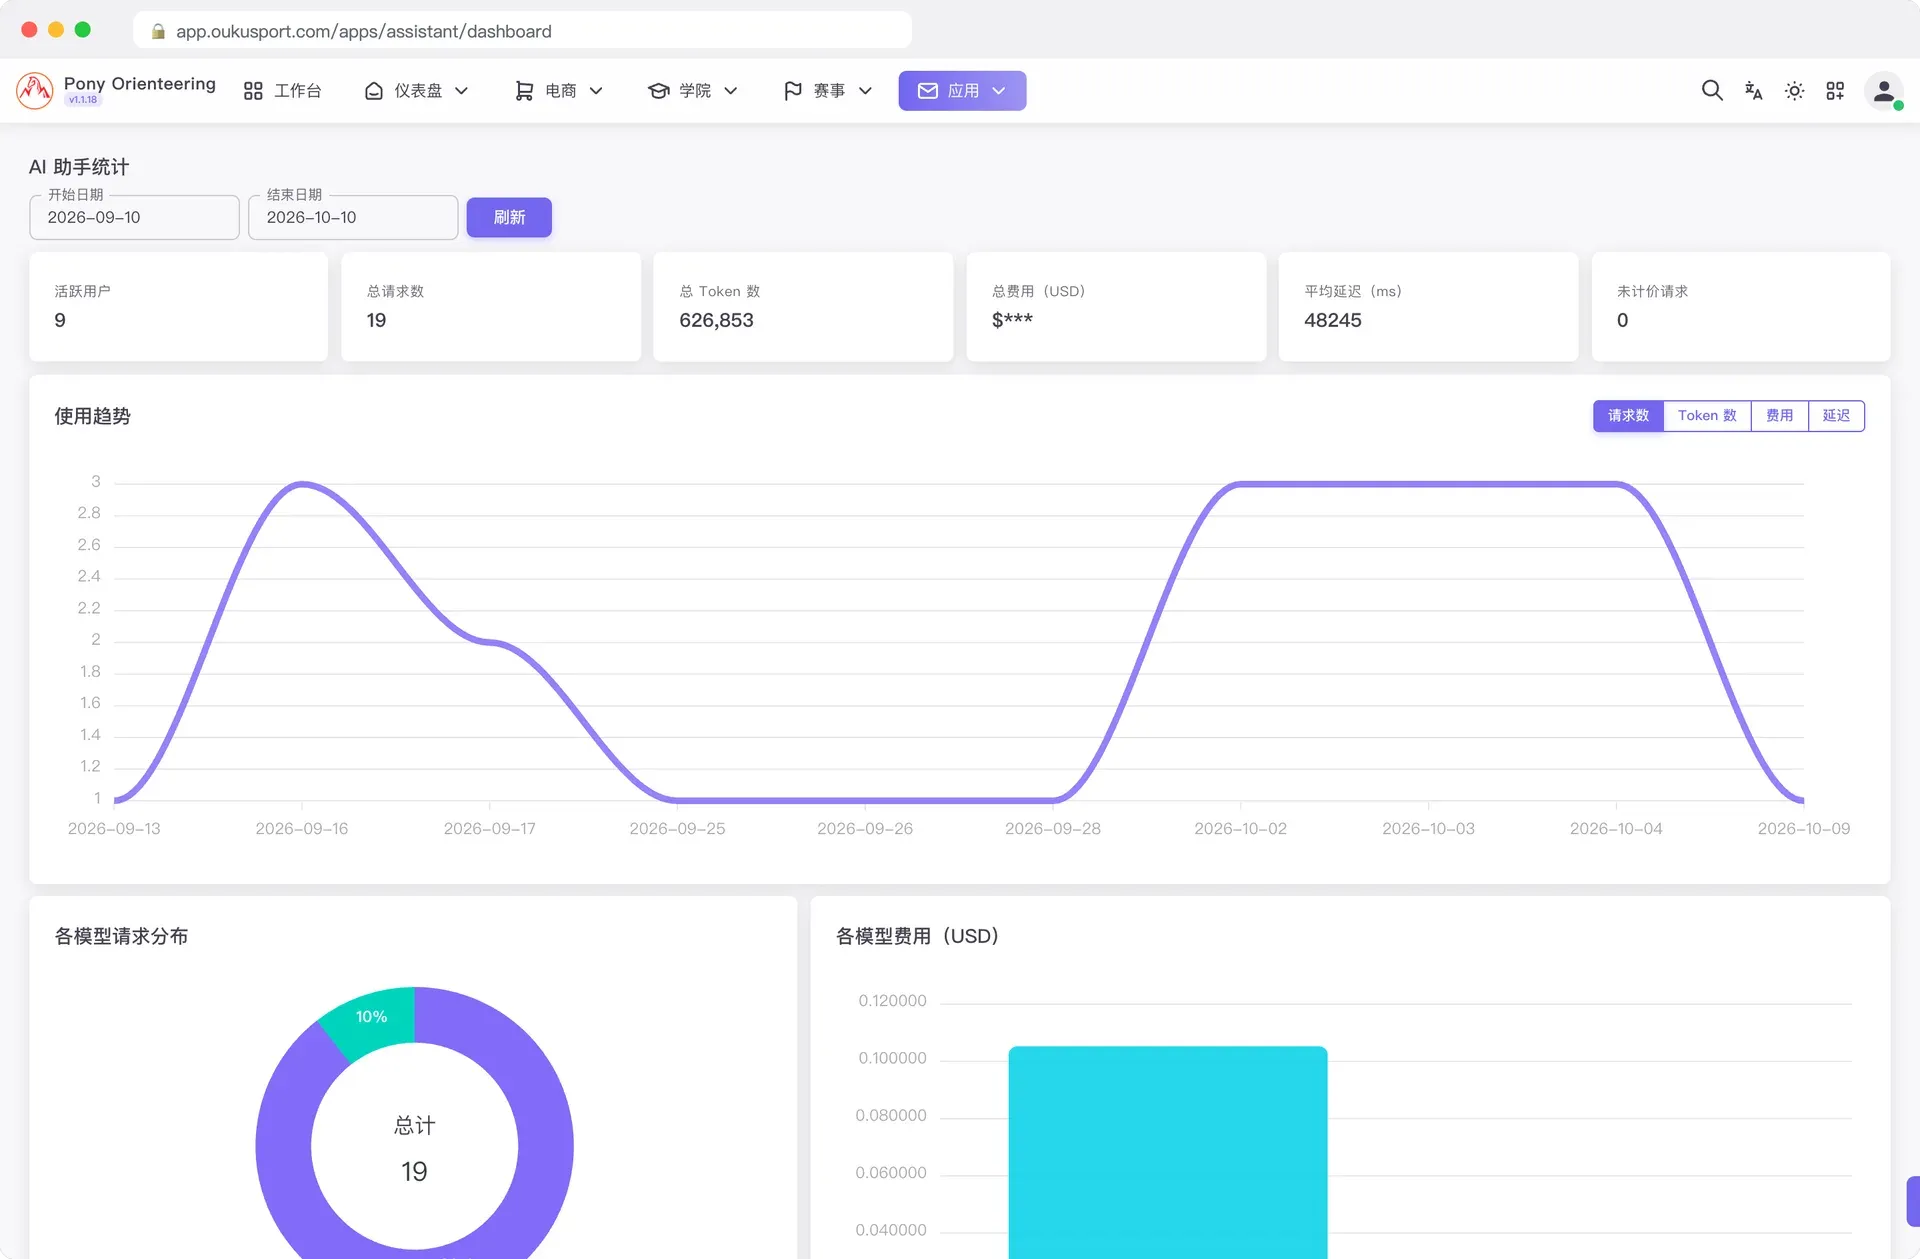The height and width of the screenshot is (1259, 1920).
Task: Open the 学院 menu label
Action: pos(695,91)
